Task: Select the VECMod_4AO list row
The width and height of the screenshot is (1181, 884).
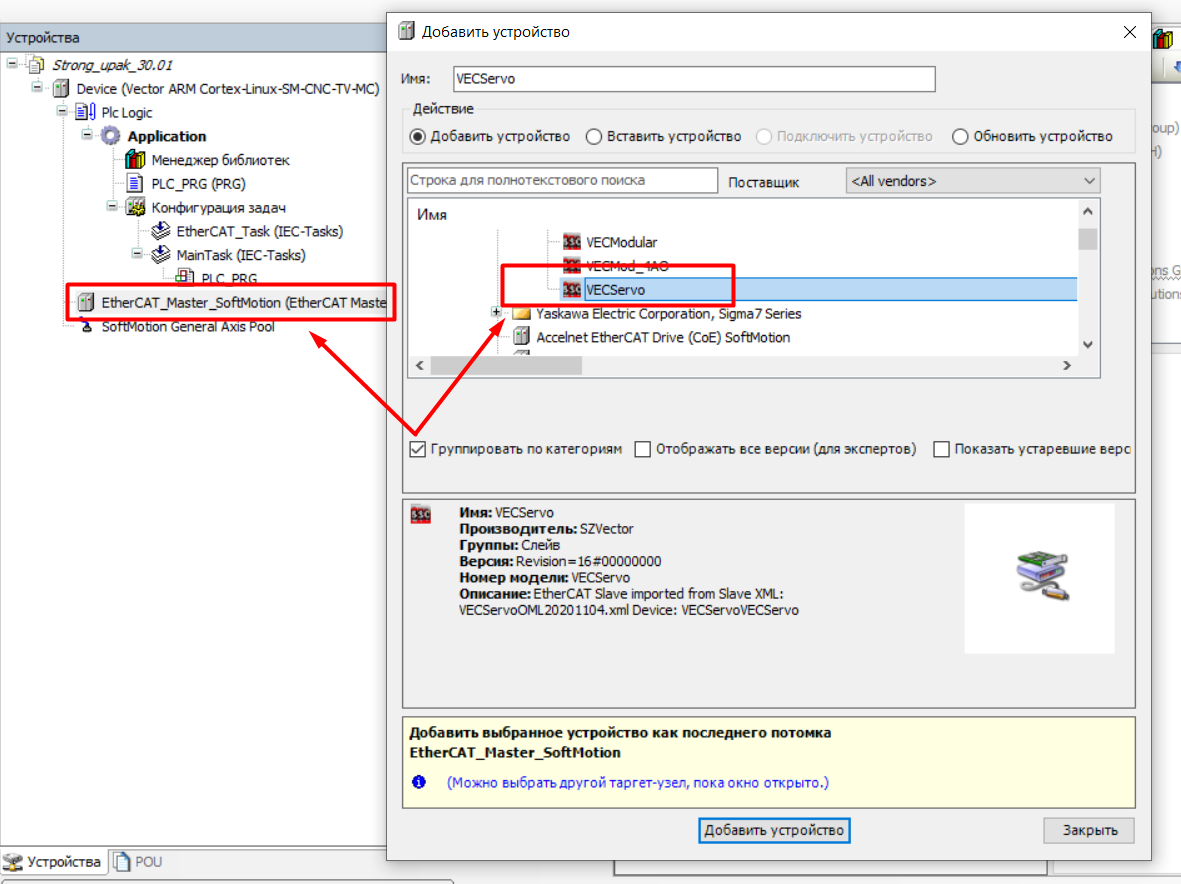Action: click(x=627, y=266)
